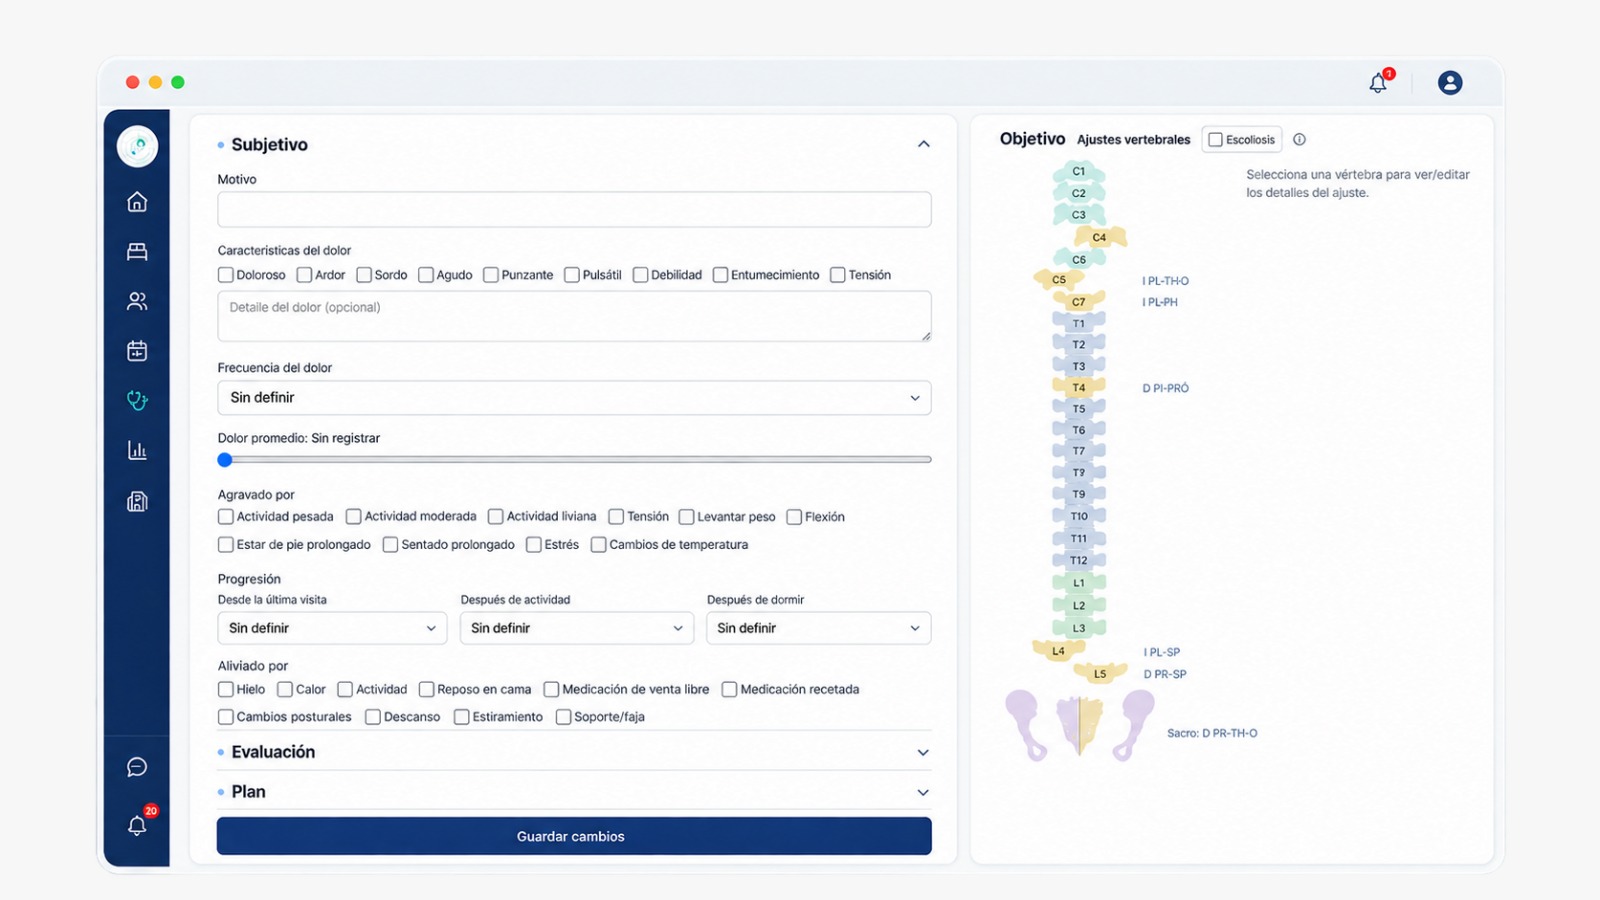Viewport: 1600px width, 900px height.
Task: Select the stethoscope icon in sidebar
Action: click(137, 401)
